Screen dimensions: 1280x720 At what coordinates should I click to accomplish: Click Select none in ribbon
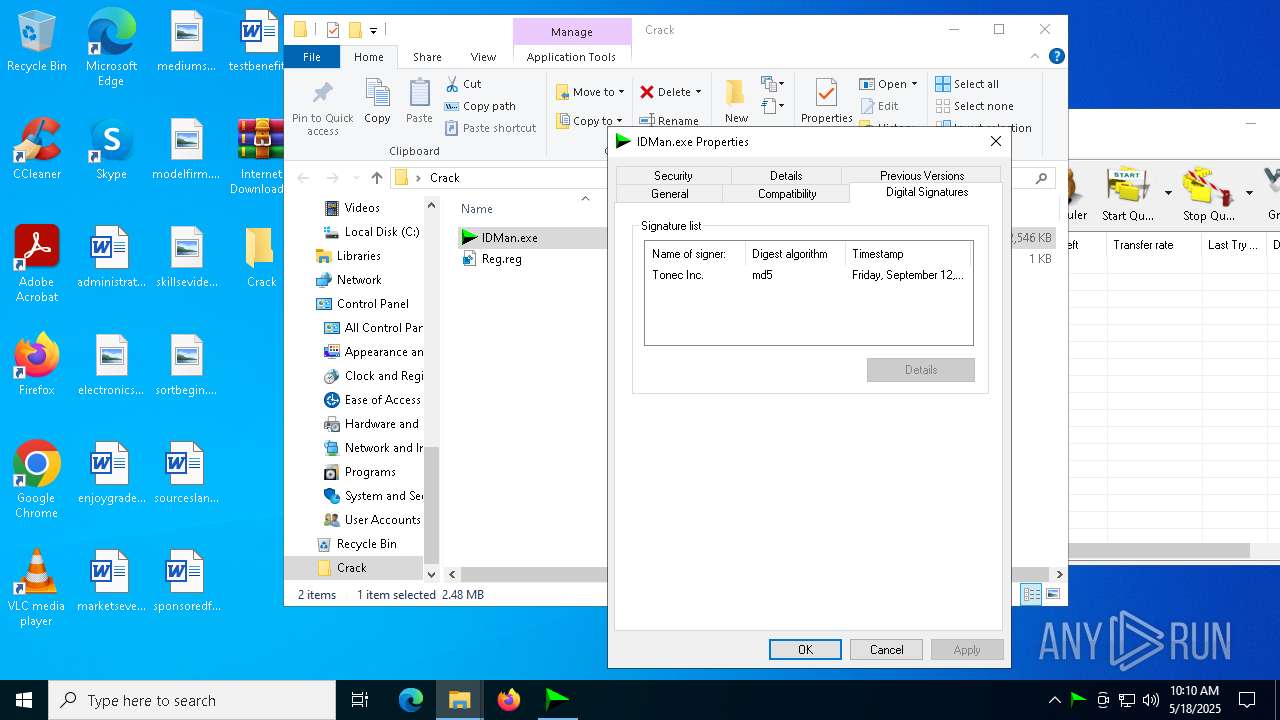(975, 106)
